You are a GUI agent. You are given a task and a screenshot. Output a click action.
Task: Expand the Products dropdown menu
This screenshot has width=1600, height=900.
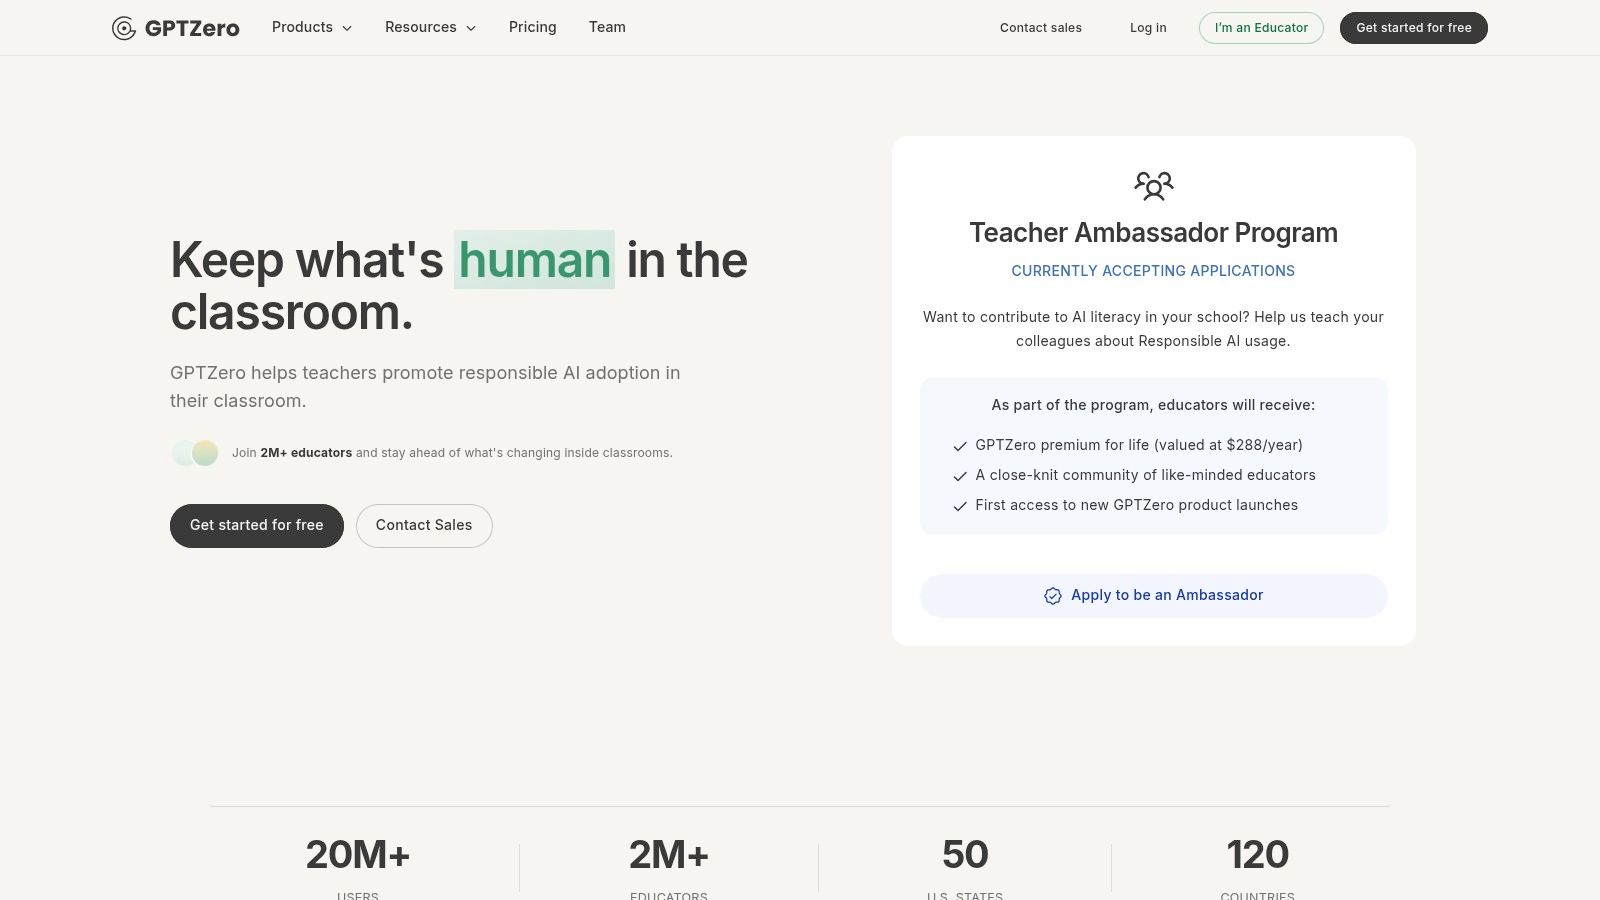[312, 27]
